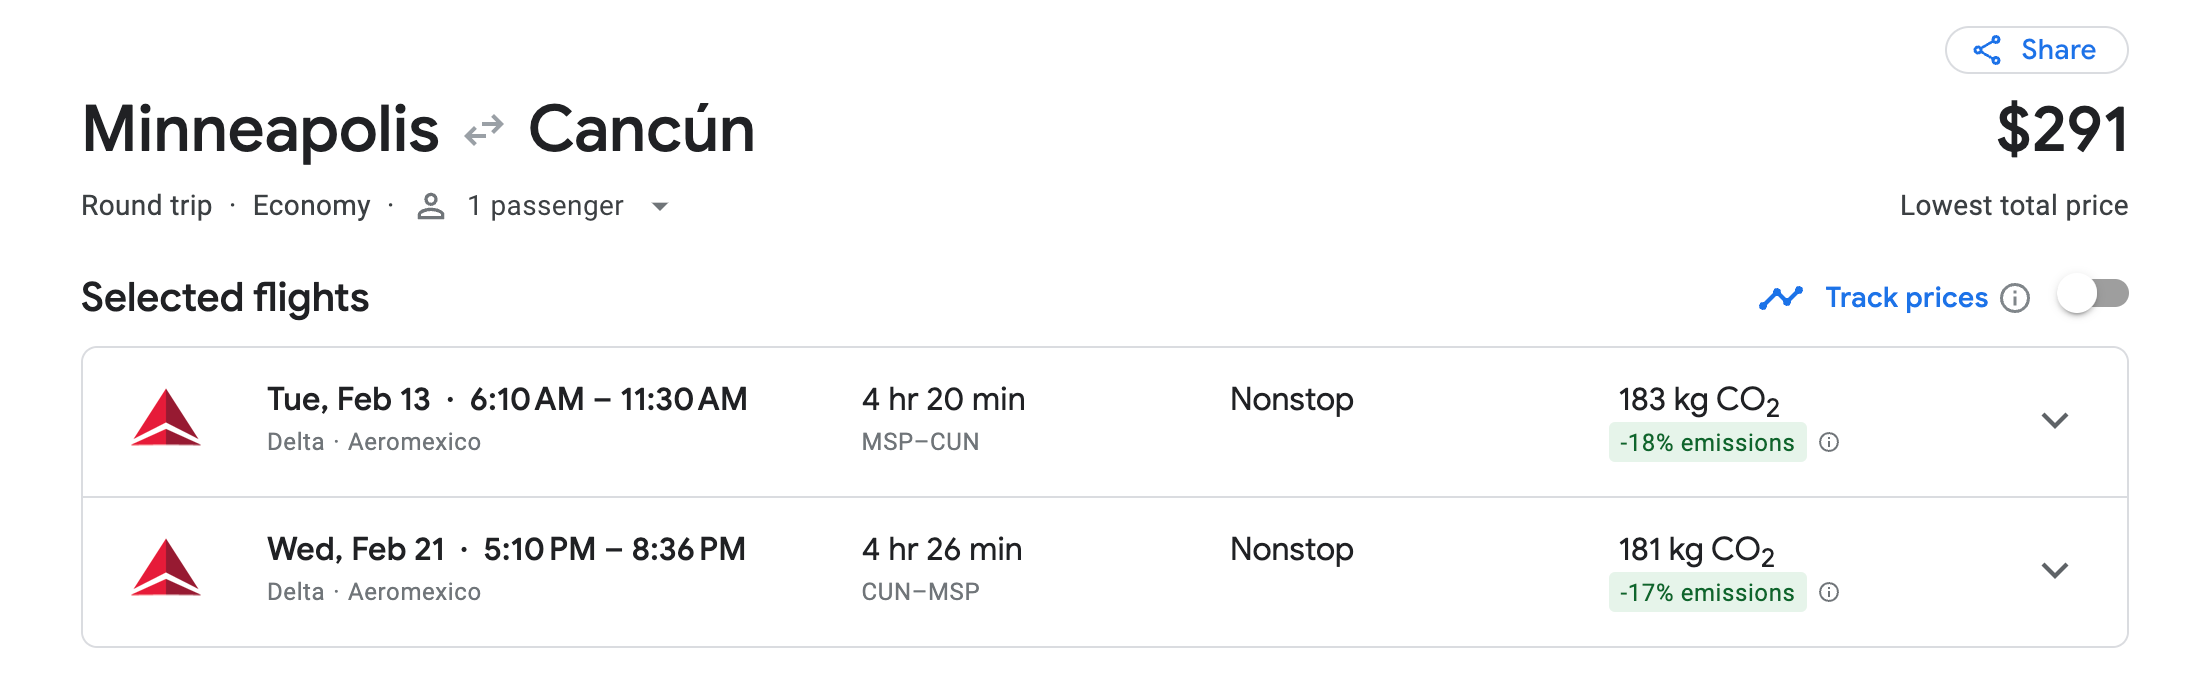This screenshot has height=688, width=2210.
Task: Click the info icon beside -17% emissions
Action: 1829,593
